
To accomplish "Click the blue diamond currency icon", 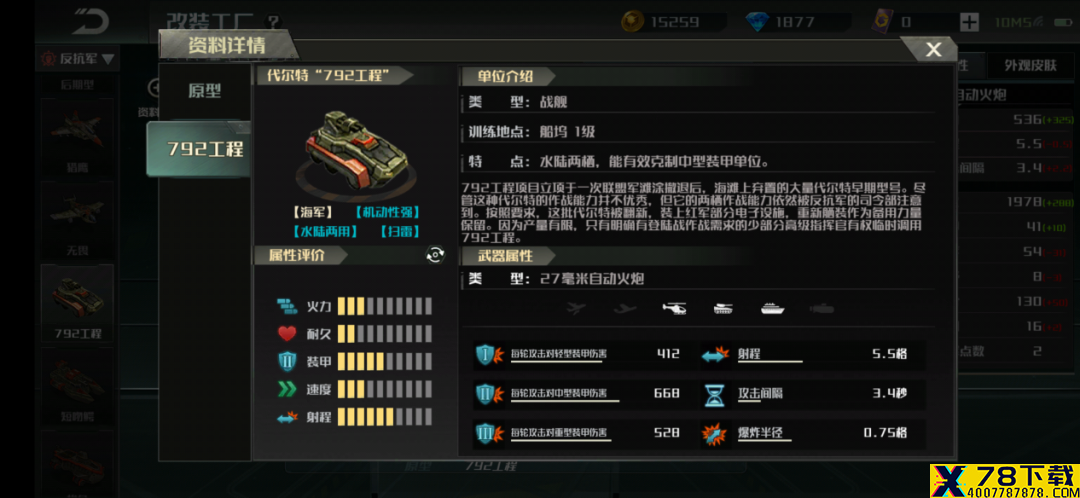I will (758, 22).
